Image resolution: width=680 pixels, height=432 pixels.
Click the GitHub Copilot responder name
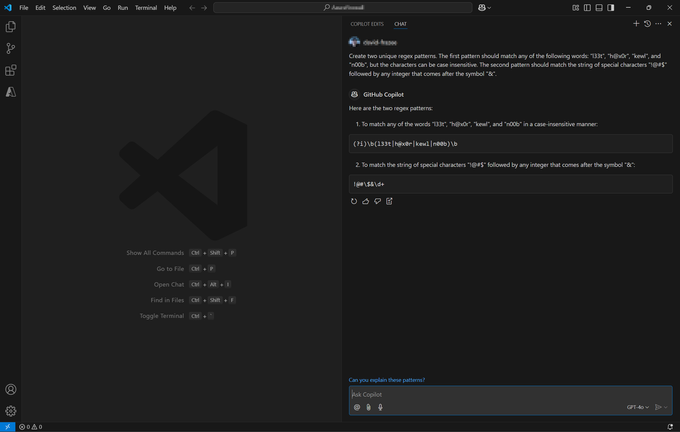point(383,95)
